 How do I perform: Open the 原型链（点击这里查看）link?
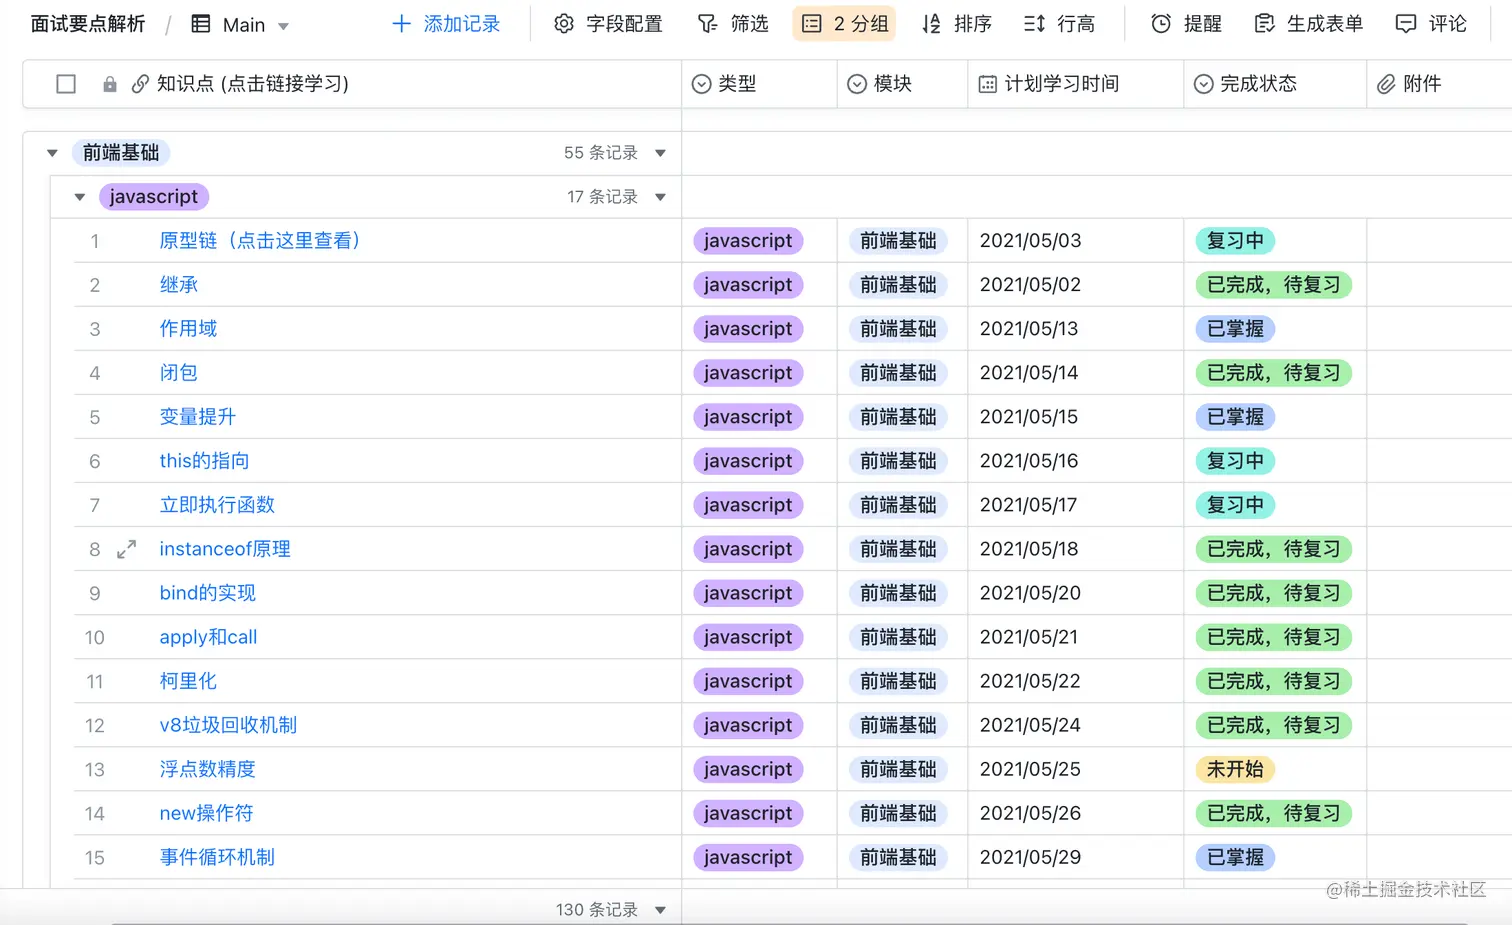pyautogui.click(x=260, y=241)
